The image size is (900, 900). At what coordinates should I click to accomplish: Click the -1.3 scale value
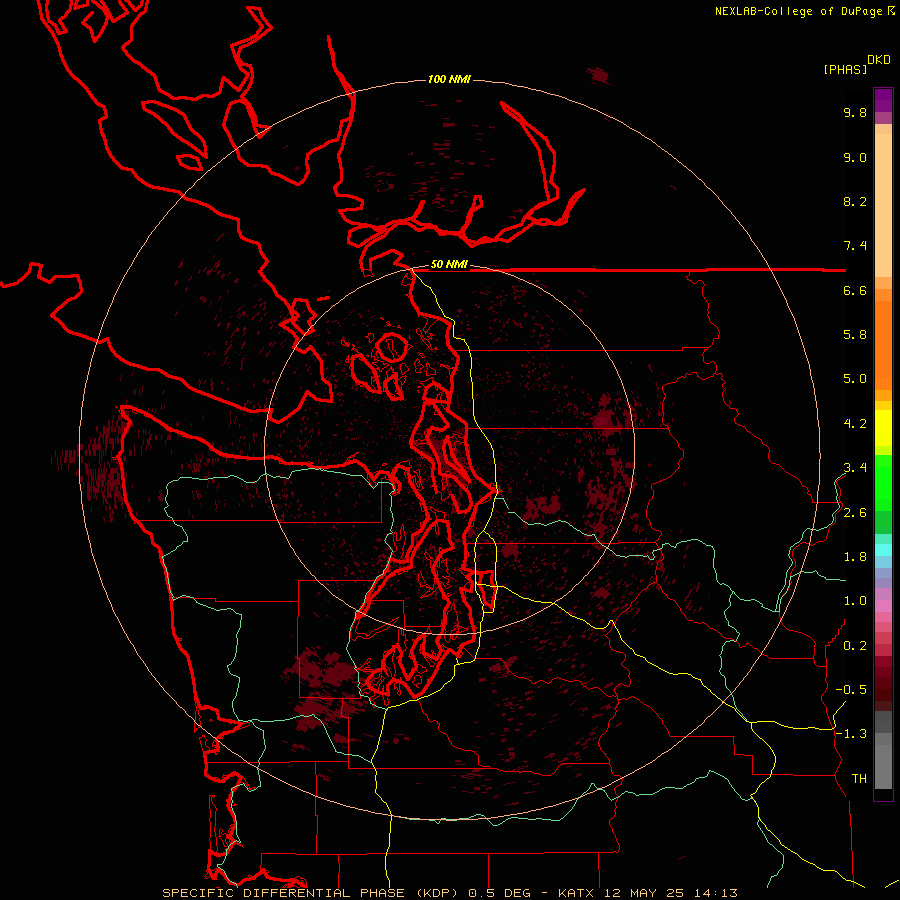point(851,734)
